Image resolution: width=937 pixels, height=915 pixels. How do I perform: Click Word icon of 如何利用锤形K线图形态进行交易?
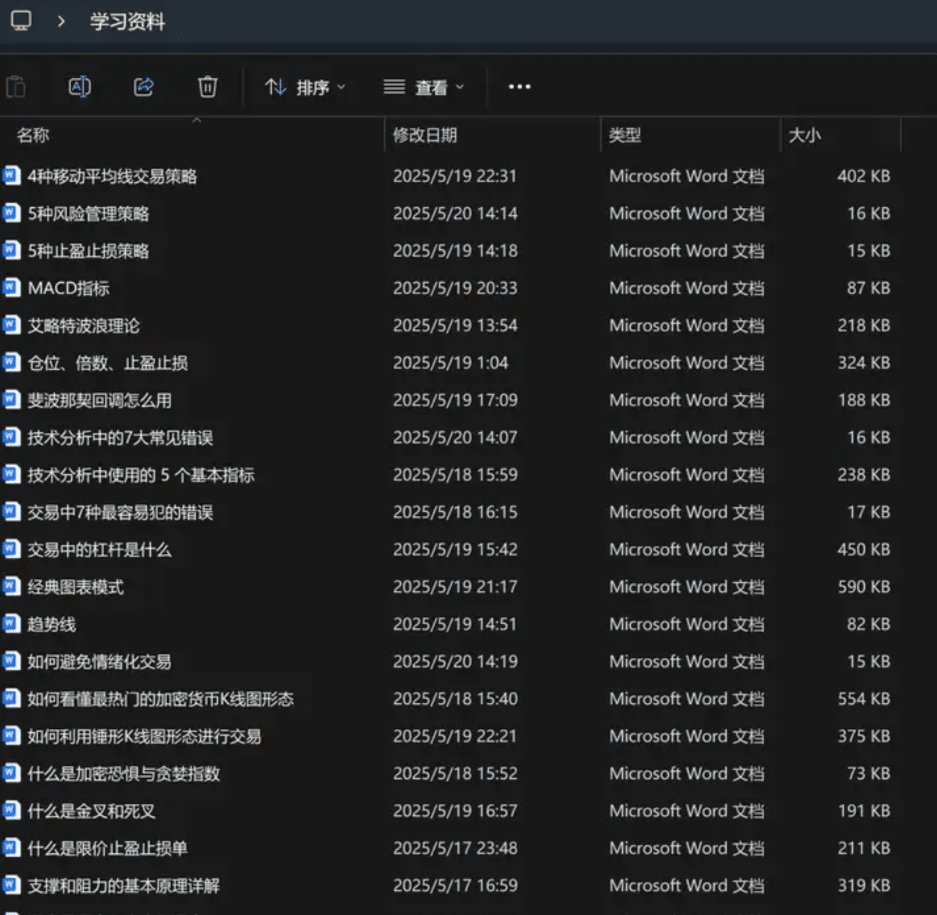pos(11,736)
